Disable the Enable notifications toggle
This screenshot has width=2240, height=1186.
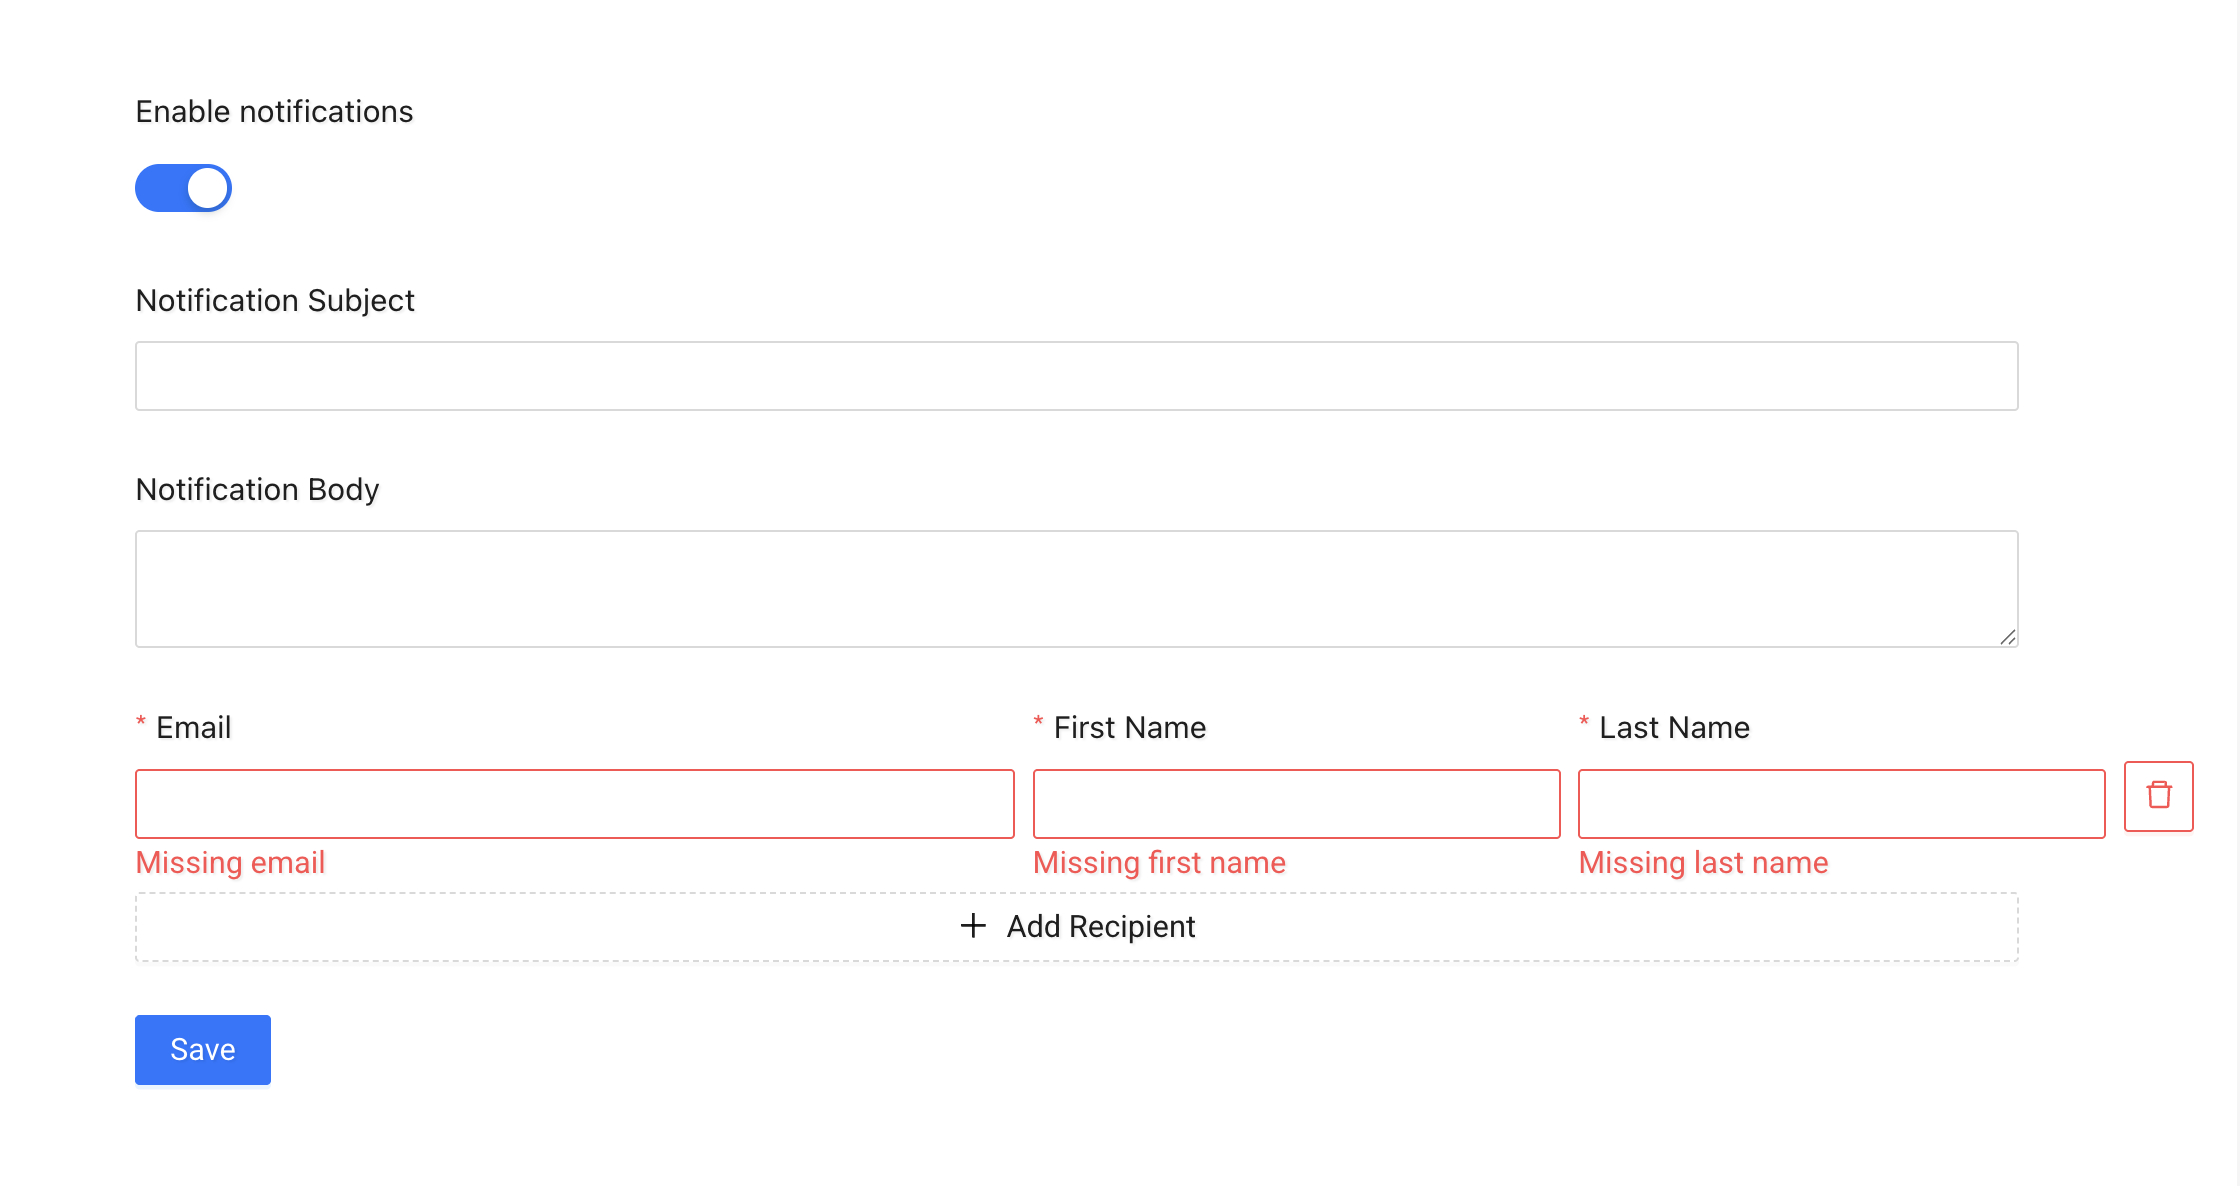(x=183, y=187)
